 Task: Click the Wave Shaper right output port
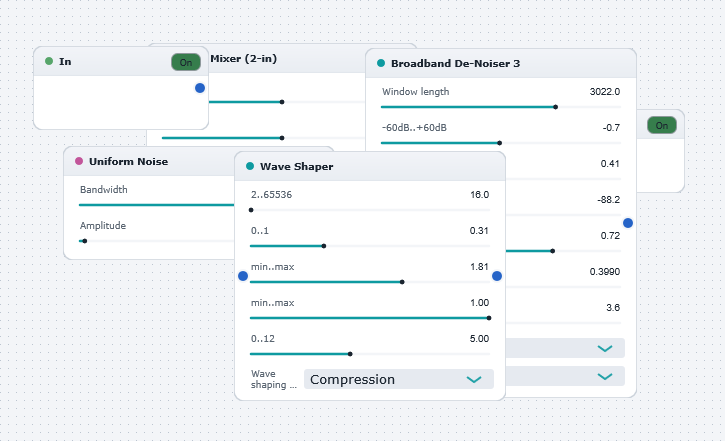[x=497, y=276]
